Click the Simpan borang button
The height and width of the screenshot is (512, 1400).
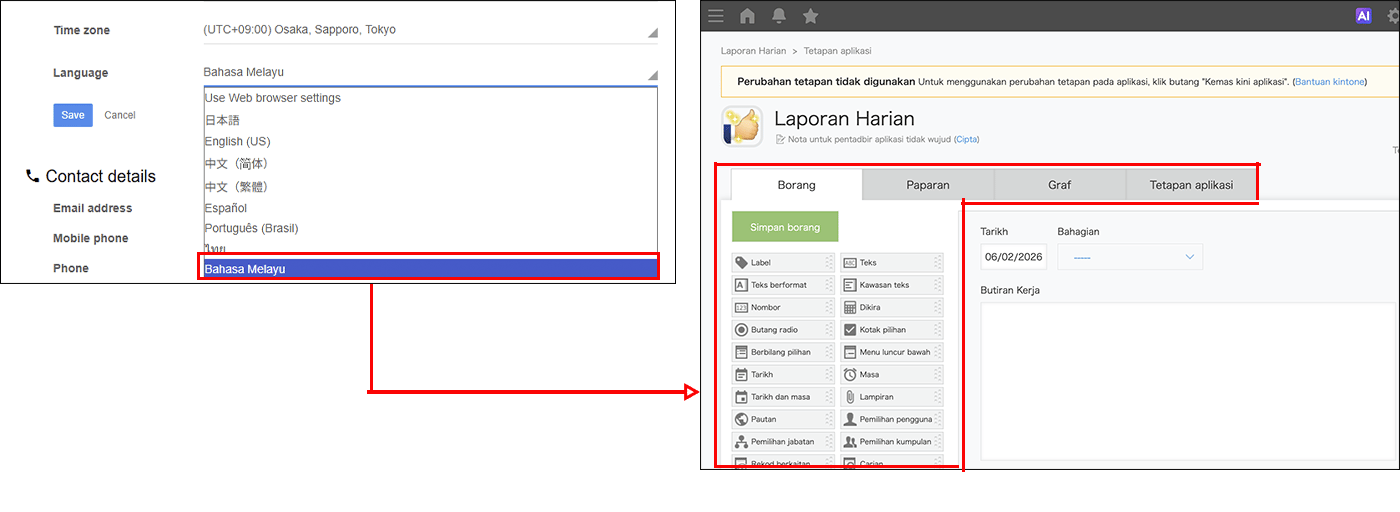(x=785, y=227)
